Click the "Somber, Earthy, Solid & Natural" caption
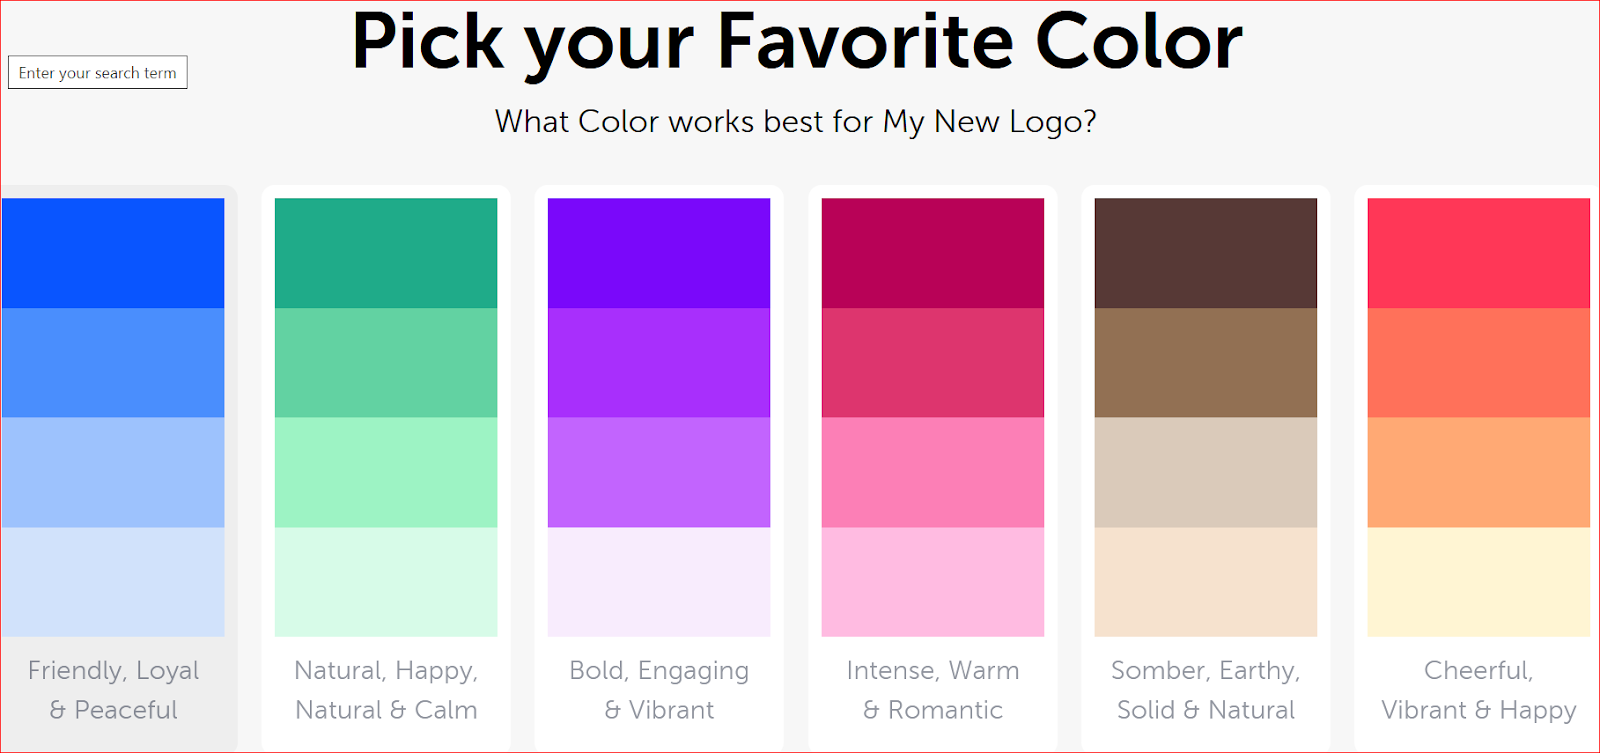 tap(1205, 690)
